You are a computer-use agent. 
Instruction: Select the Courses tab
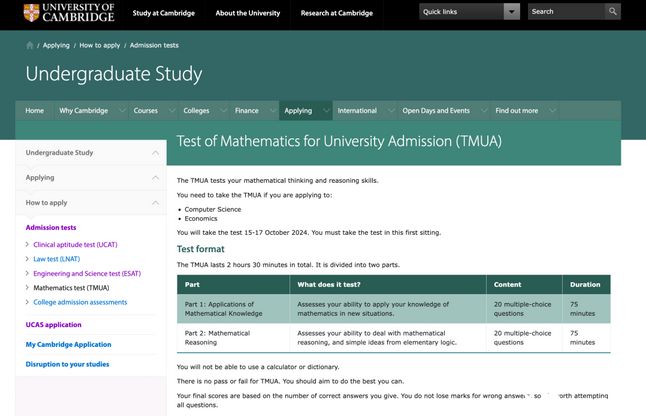pyautogui.click(x=145, y=110)
